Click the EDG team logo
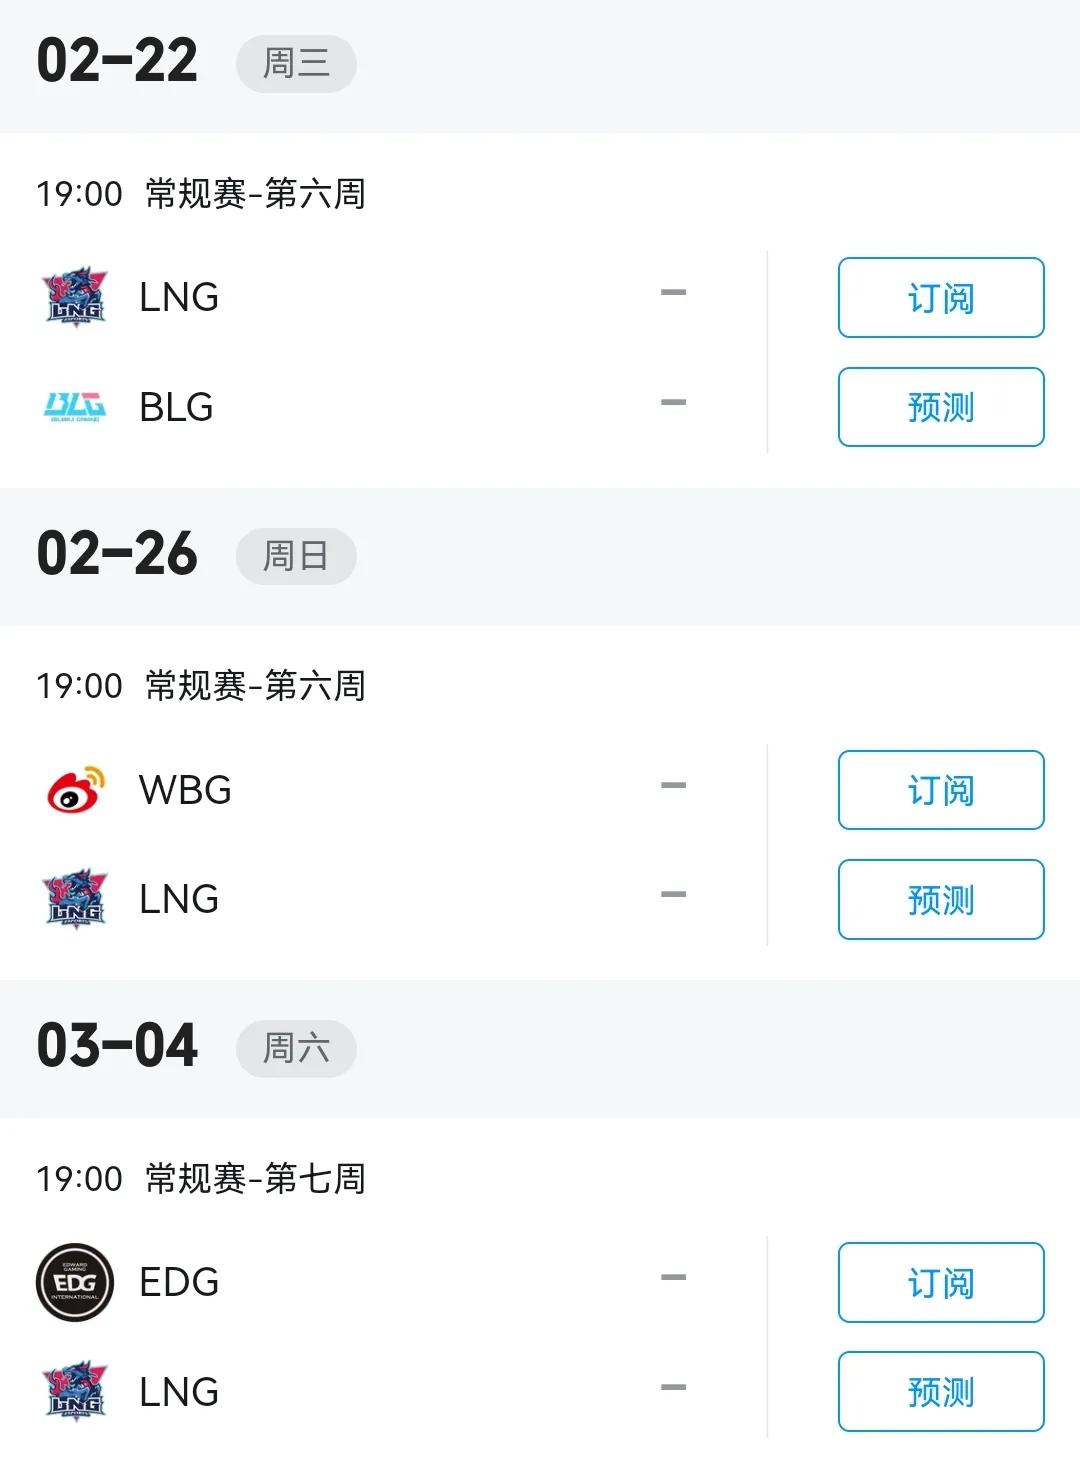 [x=75, y=1282]
